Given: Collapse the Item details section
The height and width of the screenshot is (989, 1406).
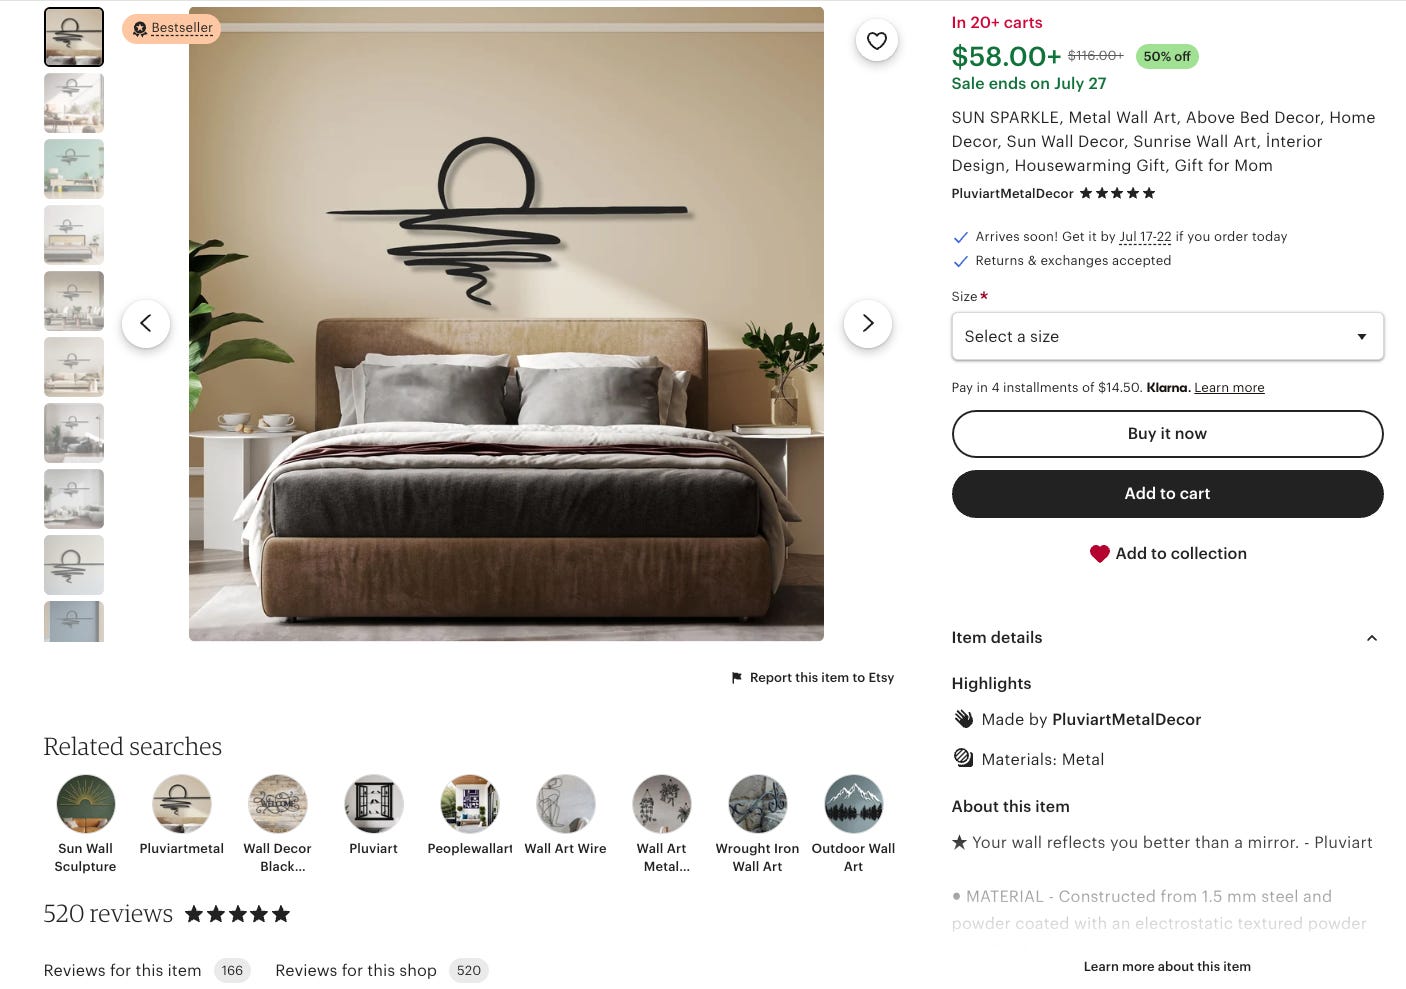Looking at the screenshot, I should [1167, 637].
